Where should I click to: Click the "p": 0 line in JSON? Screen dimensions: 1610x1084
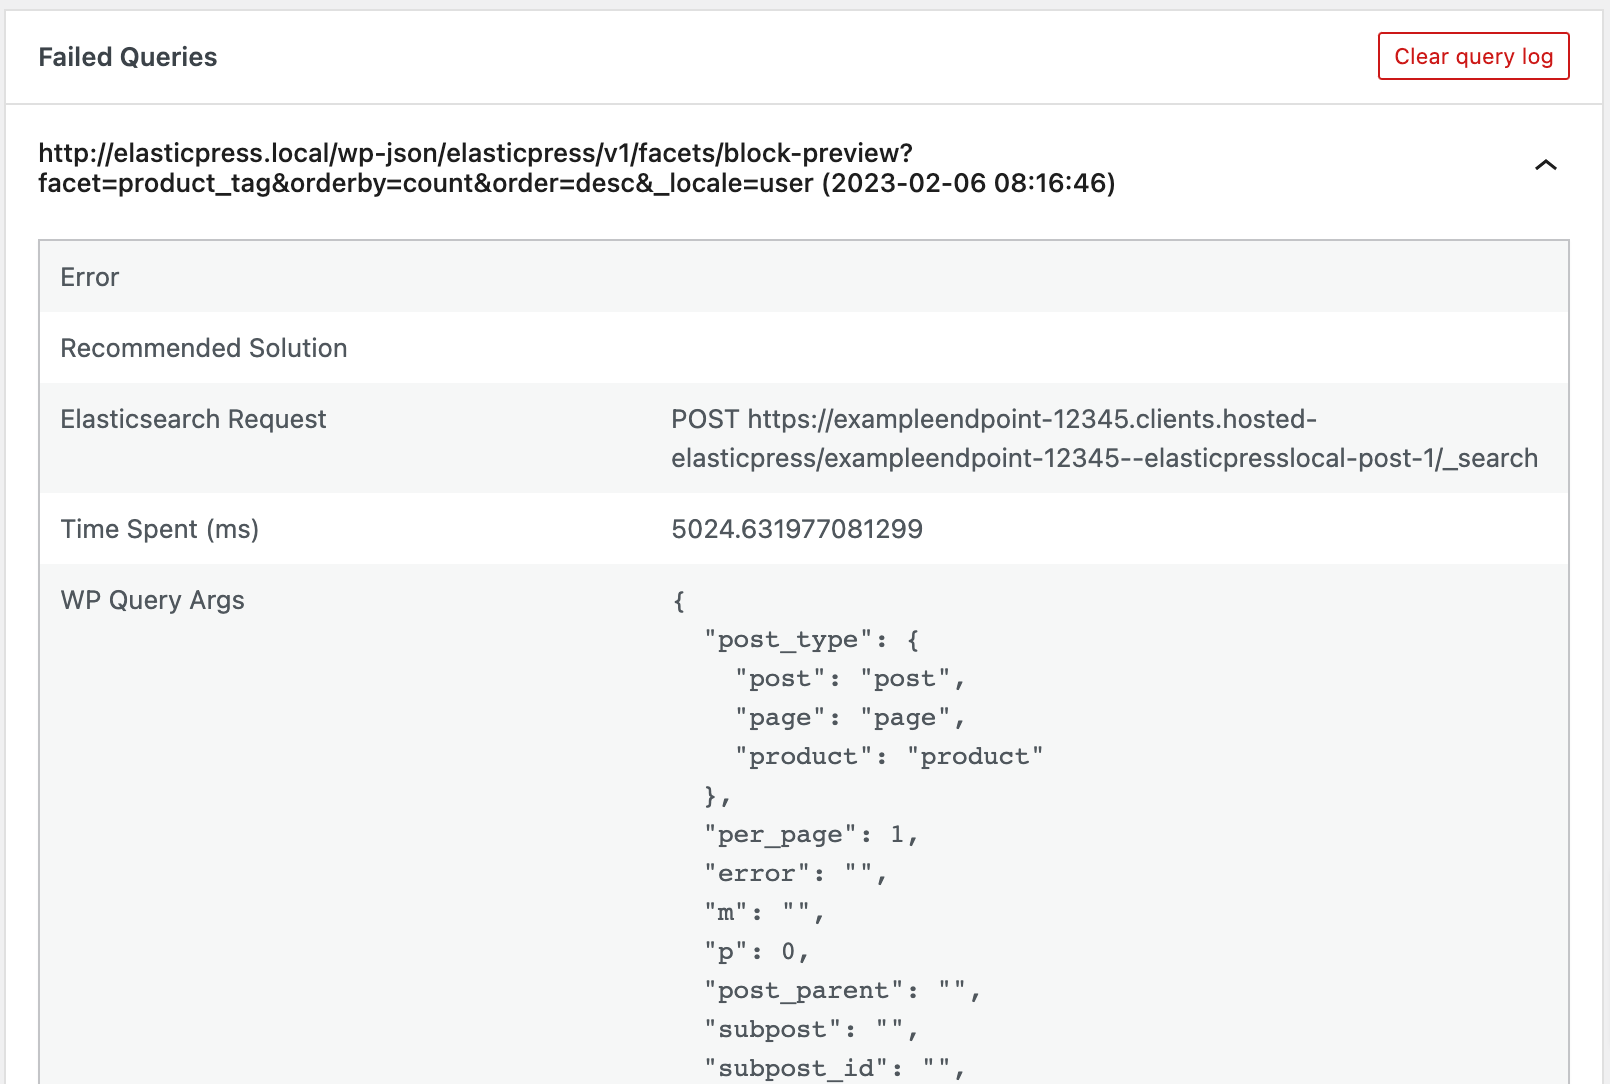click(756, 951)
